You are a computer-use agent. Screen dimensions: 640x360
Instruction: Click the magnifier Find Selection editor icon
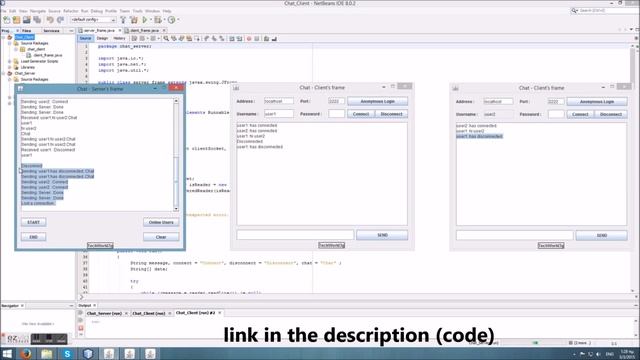click(x=166, y=38)
